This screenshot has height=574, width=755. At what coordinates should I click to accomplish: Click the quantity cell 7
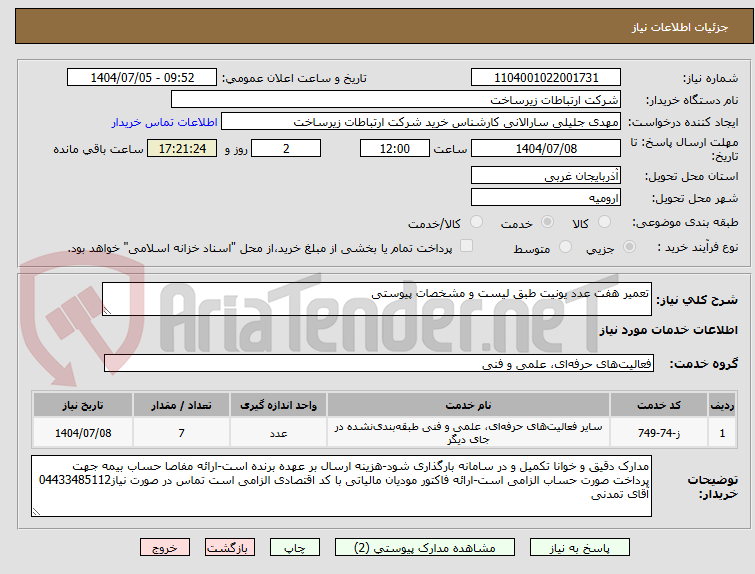point(182,433)
